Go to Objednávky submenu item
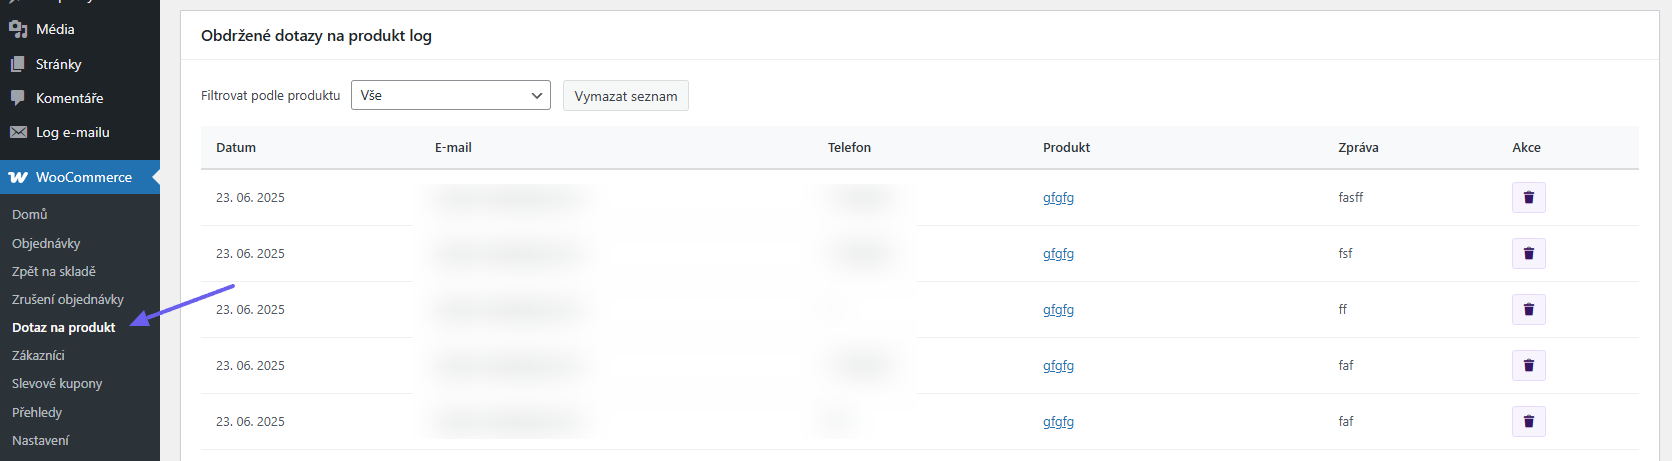This screenshot has height=461, width=1672. [46, 243]
